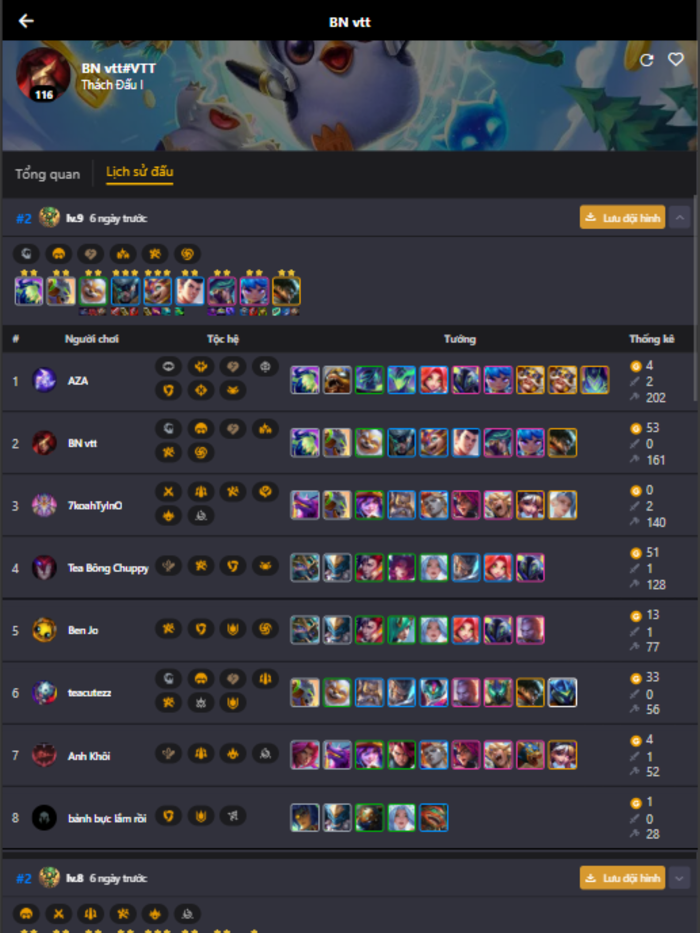Screen dimensions: 700x933
Task: Open bành bực lắm rồi player avatar
Action: [44, 818]
